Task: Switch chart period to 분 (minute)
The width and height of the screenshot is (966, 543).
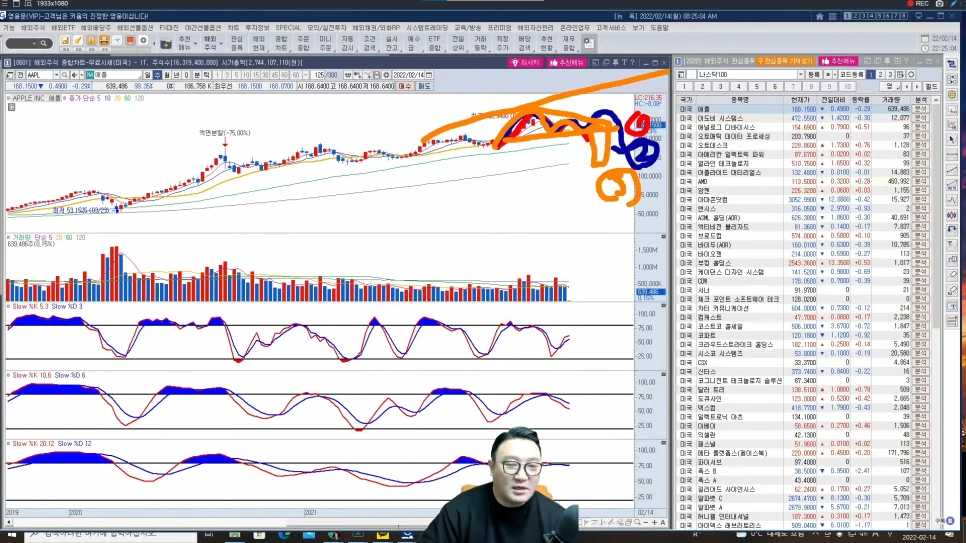Action: (197, 75)
